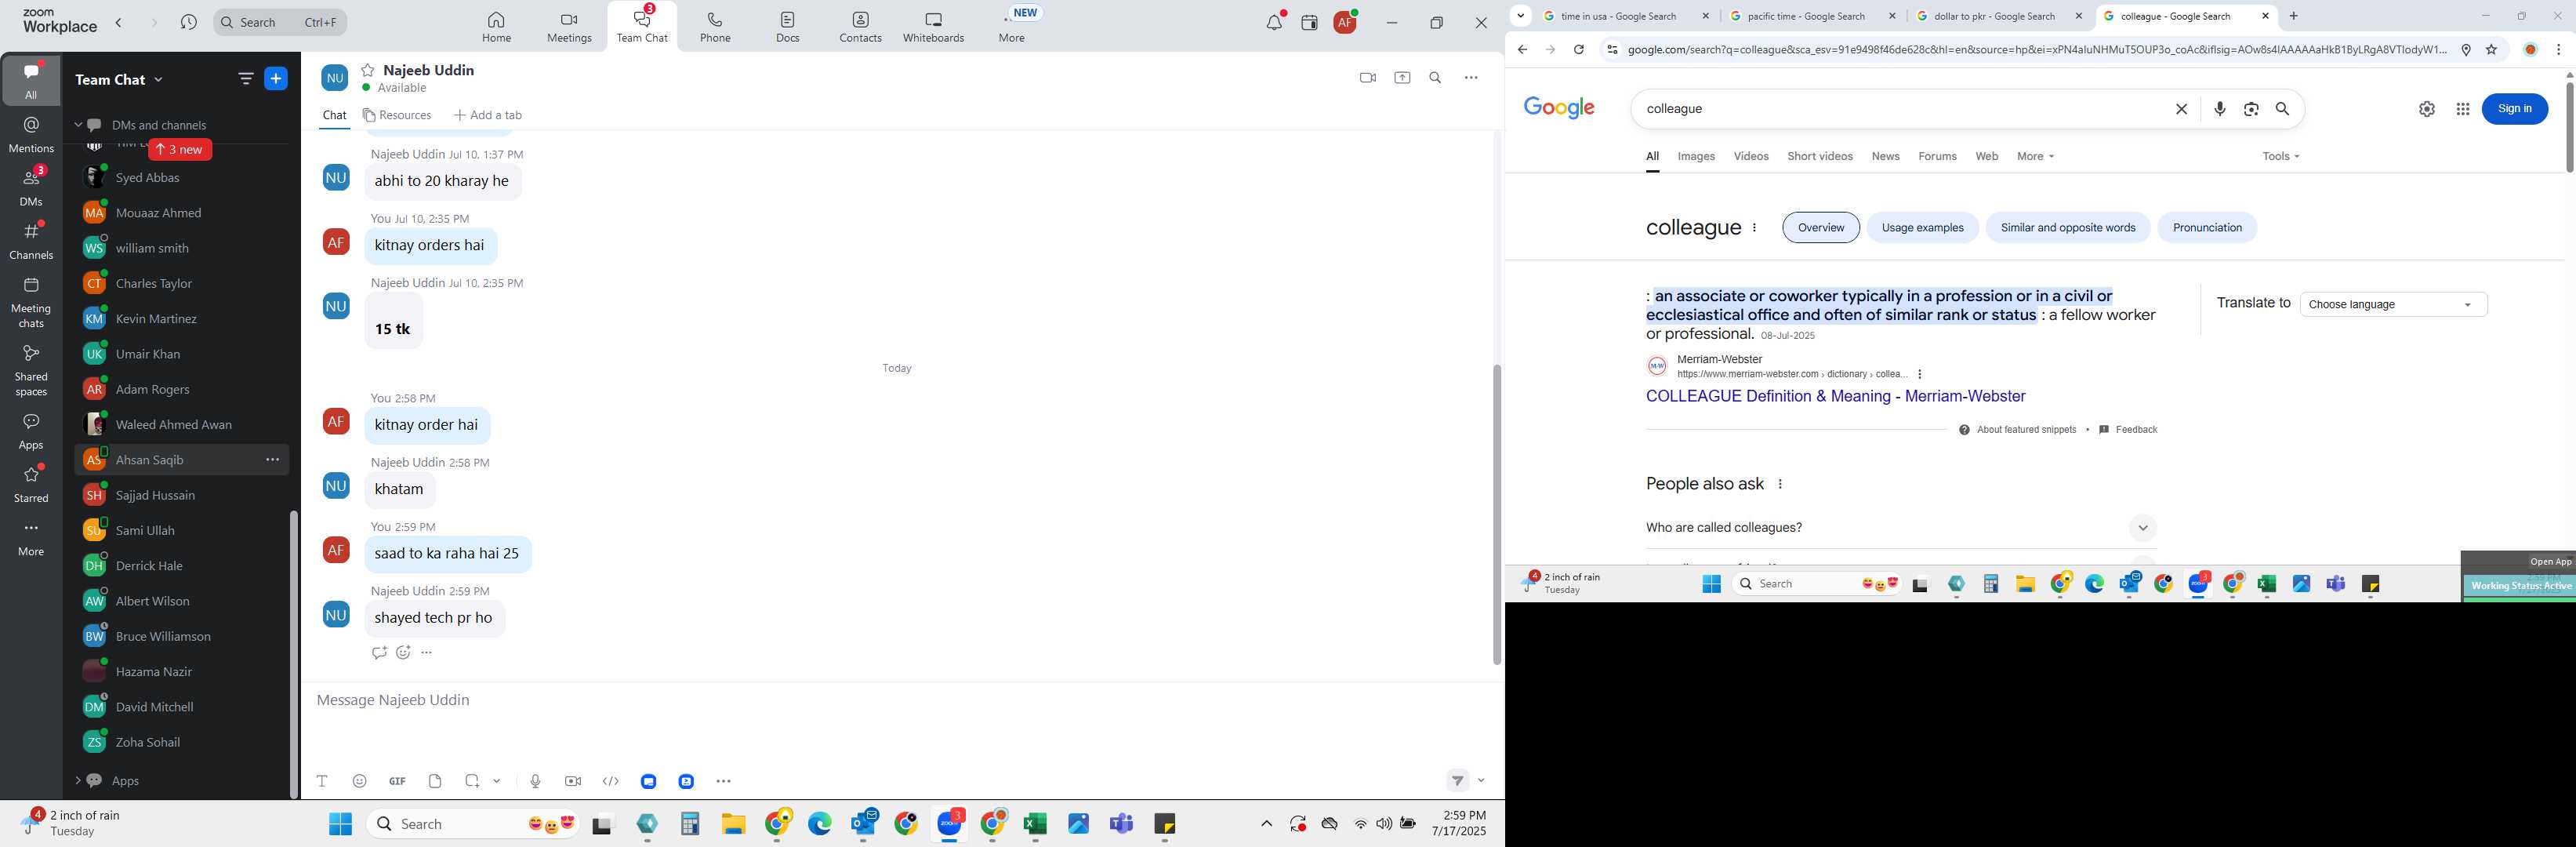Open the chat with Derrick Hale
2576x847 pixels.
pos(180,565)
